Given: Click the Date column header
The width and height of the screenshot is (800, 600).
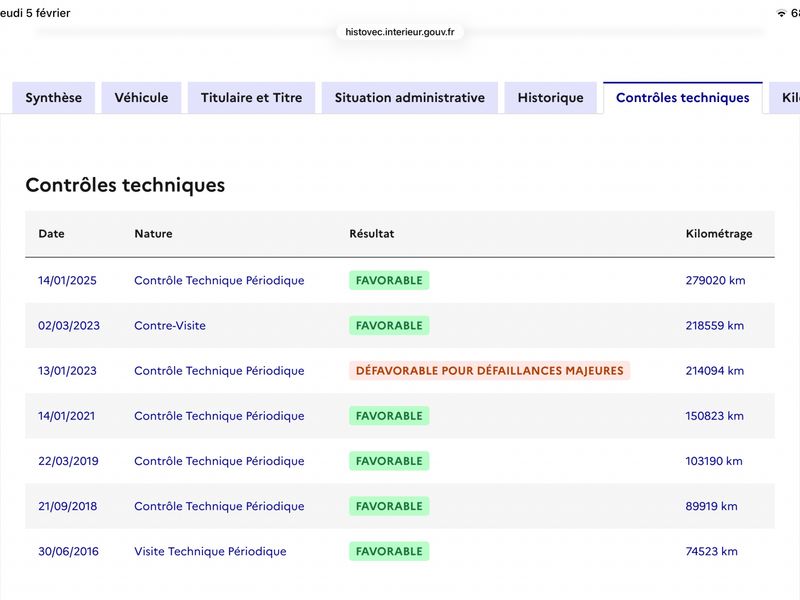Looking at the screenshot, I should (x=51, y=234).
